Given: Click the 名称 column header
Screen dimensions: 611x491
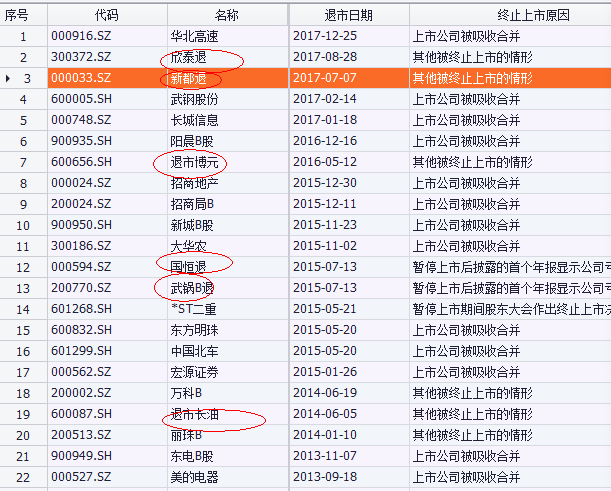Looking at the screenshot, I should coord(226,15).
